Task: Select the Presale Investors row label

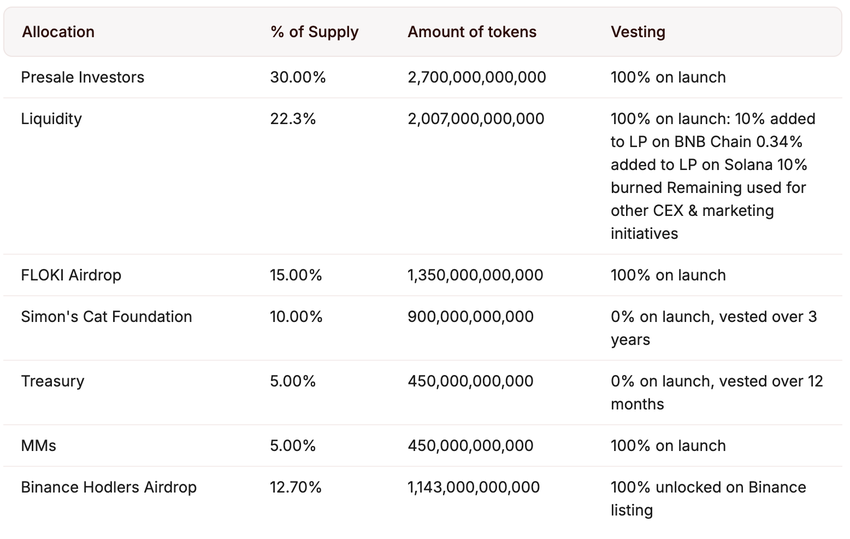Action: [x=83, y=77]
